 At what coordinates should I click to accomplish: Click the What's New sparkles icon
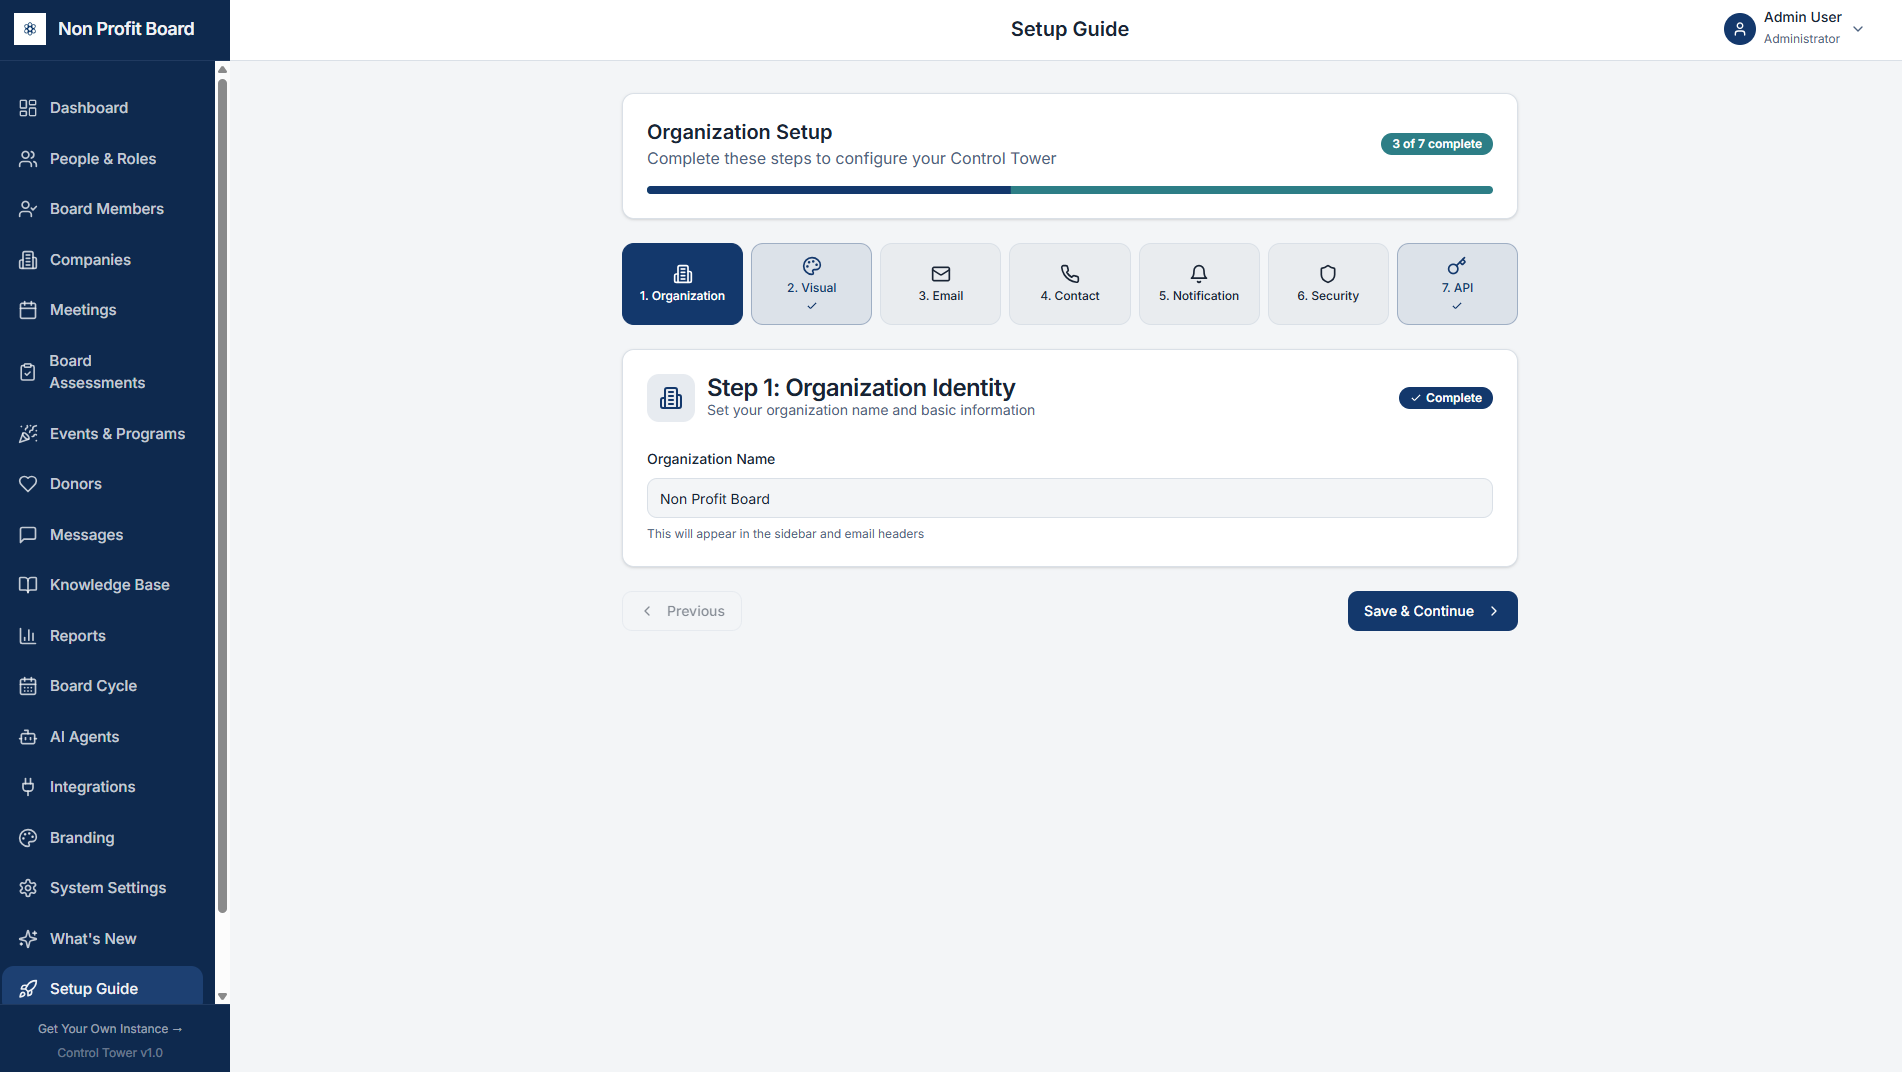click(x=28, y=939)
